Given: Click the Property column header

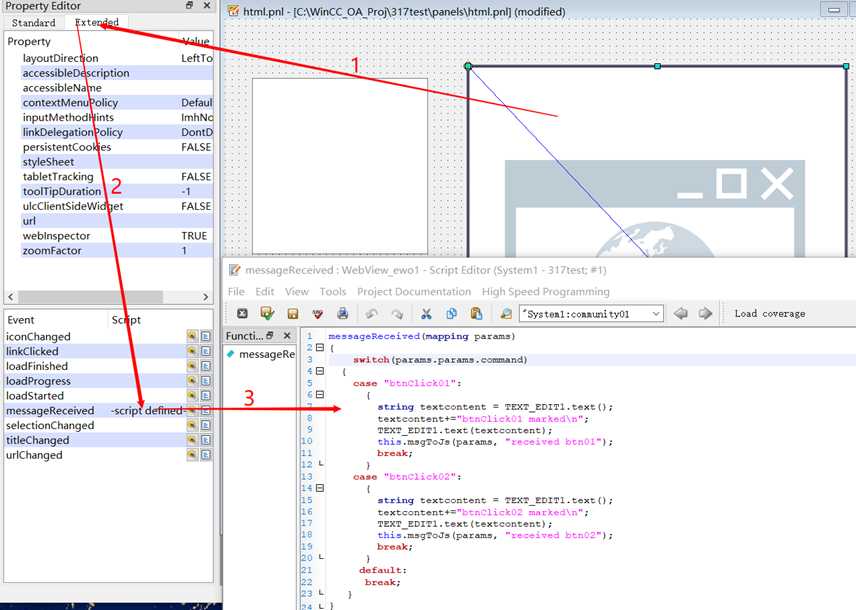Looking at the screenshot, I should tap(29, 42).
